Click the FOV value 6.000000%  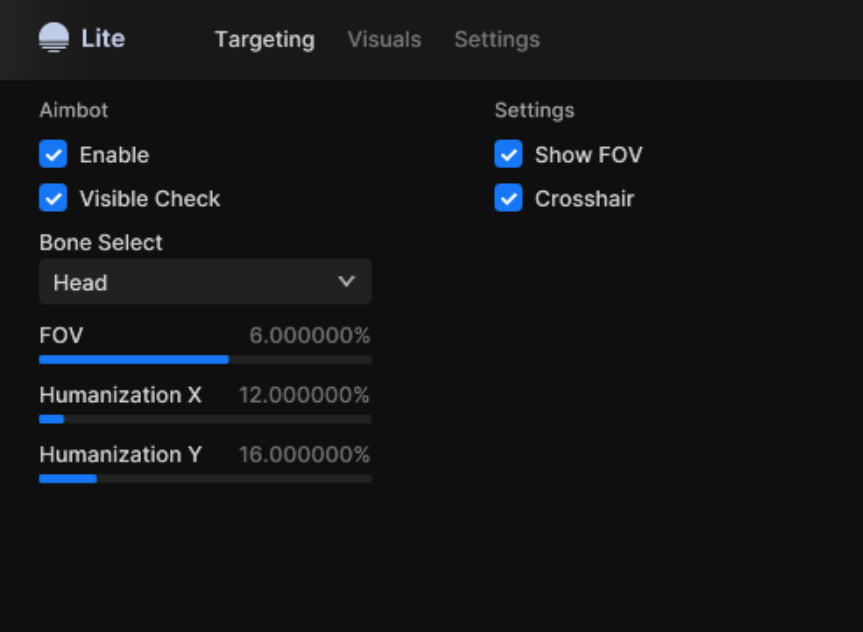click(310, 335)
